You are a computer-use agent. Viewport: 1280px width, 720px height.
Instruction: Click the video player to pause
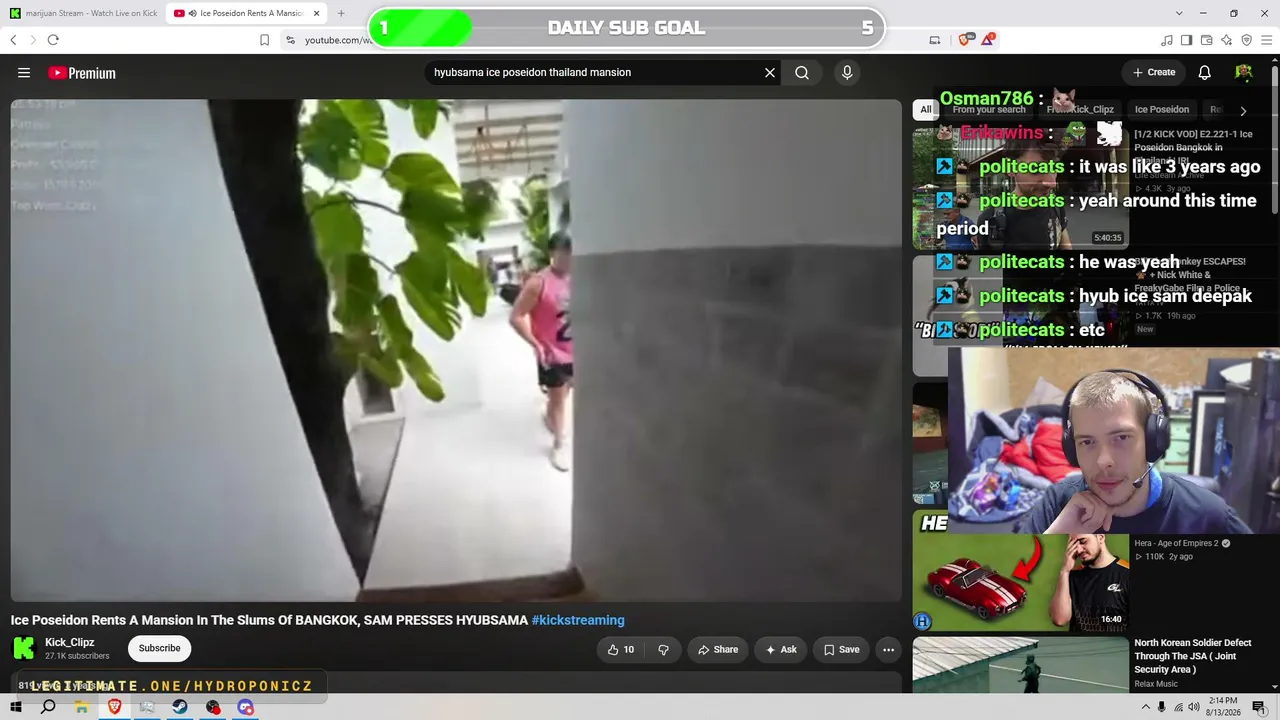[456, 350]
